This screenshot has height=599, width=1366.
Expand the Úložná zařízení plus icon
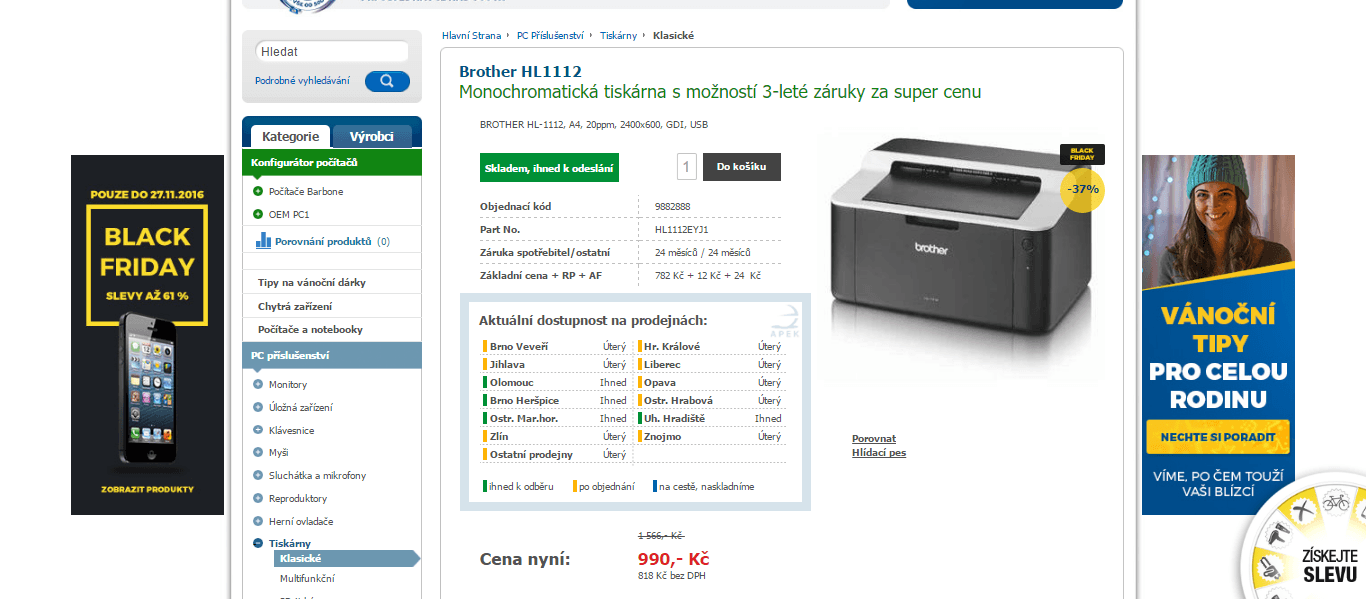[258, 407]
